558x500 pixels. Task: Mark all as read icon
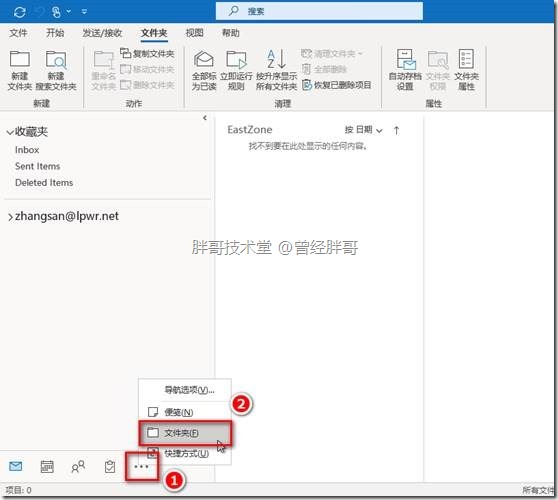point(204,70)
